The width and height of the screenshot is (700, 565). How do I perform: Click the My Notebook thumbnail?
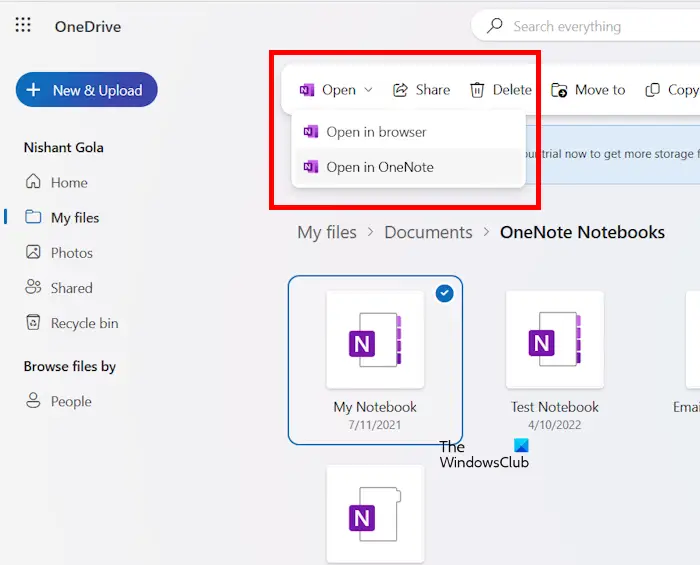(x=375, y=339)
